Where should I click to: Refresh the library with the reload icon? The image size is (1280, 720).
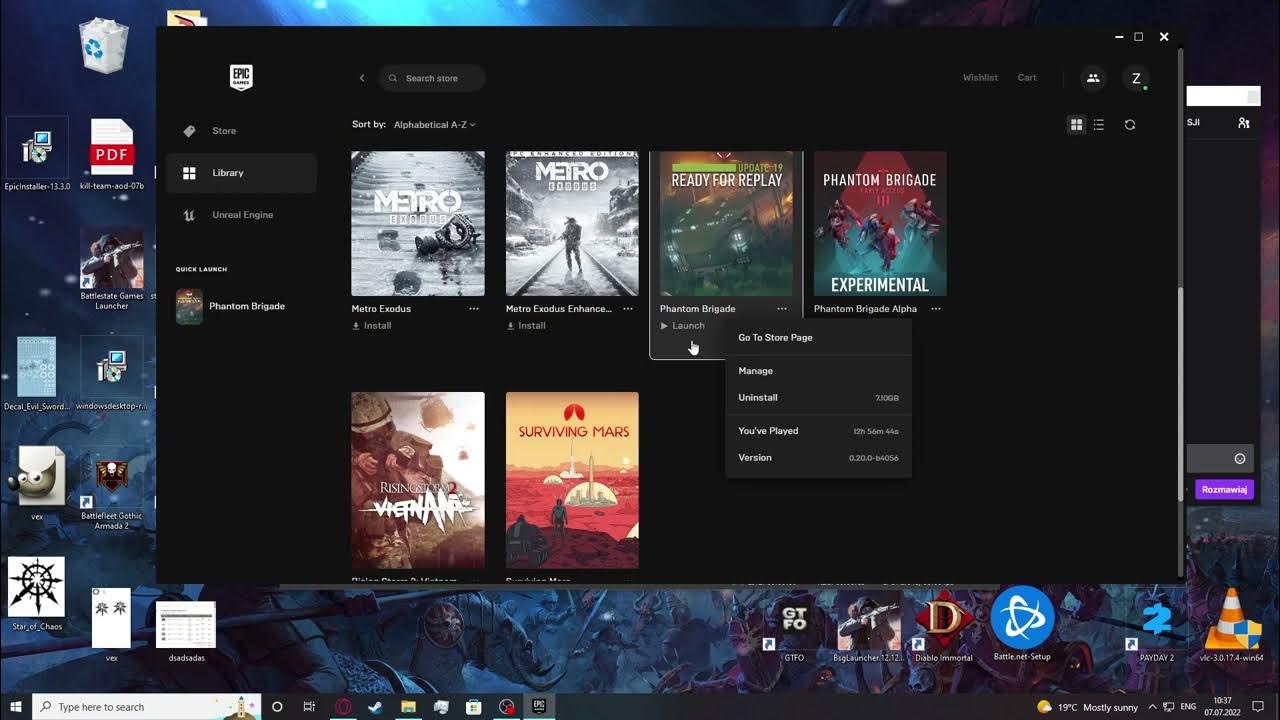[x=1130, y=125]
